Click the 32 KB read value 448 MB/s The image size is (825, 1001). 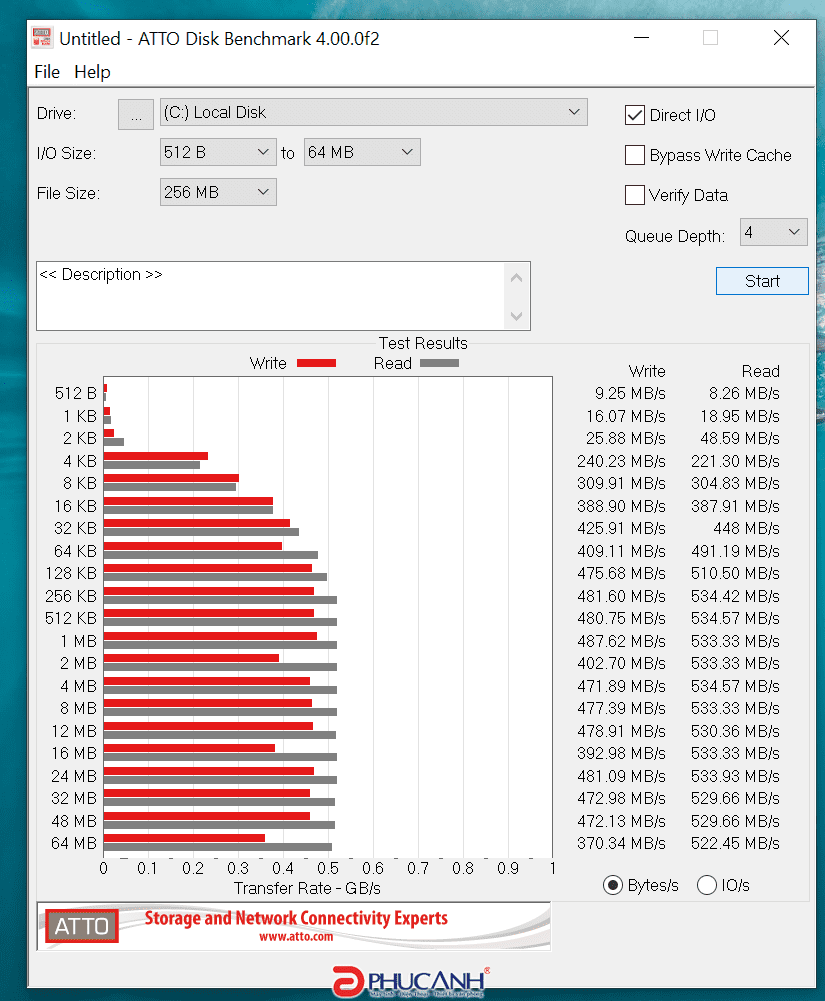(x=746, y=529)
